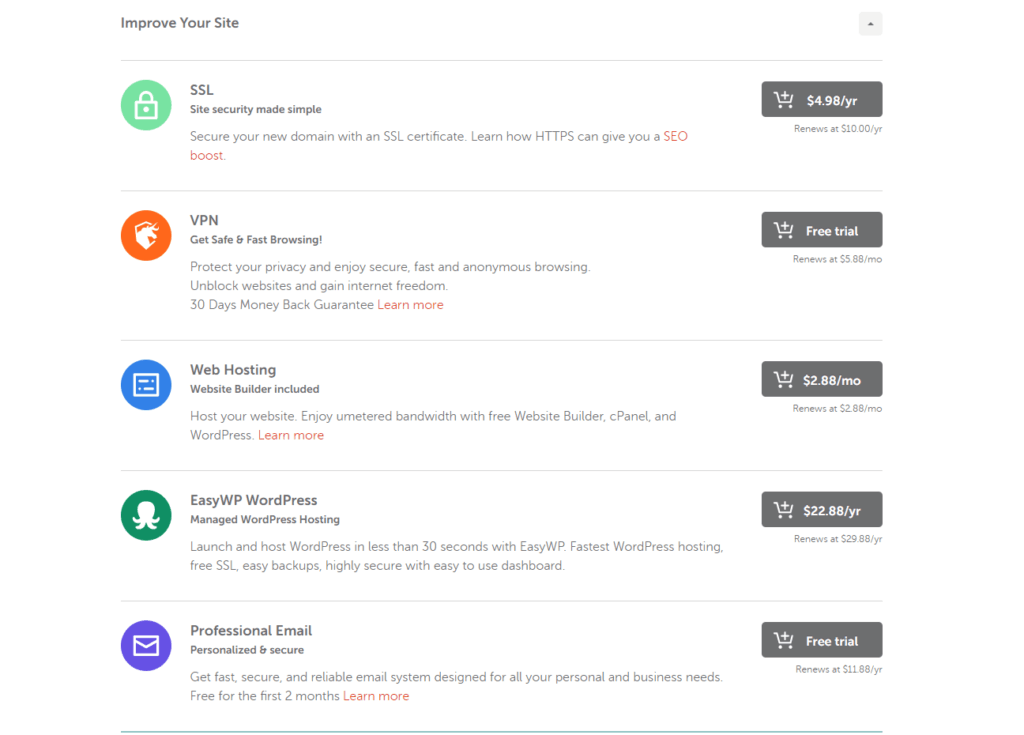Image resolution: width=1024 pixels, height=735 pixels.
Task: Click the purple Professional Email envelope icon
Action: click(x=146, y=645)
